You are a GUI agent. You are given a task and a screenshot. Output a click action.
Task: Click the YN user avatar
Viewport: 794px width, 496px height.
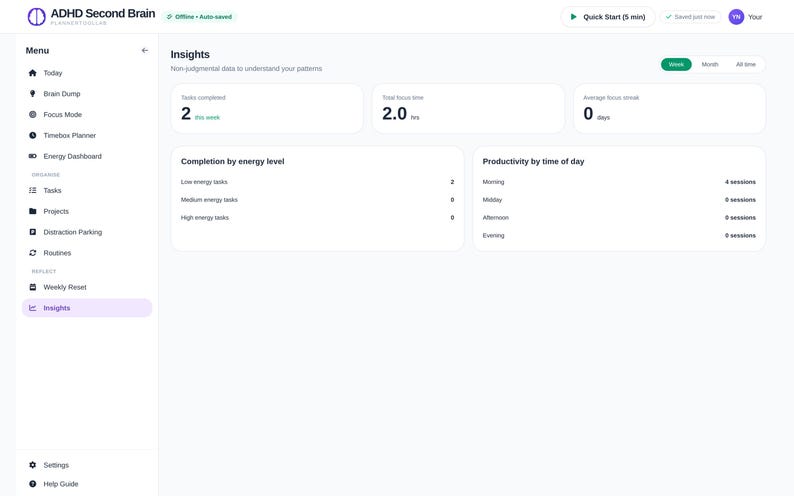(x=736, y=17)
